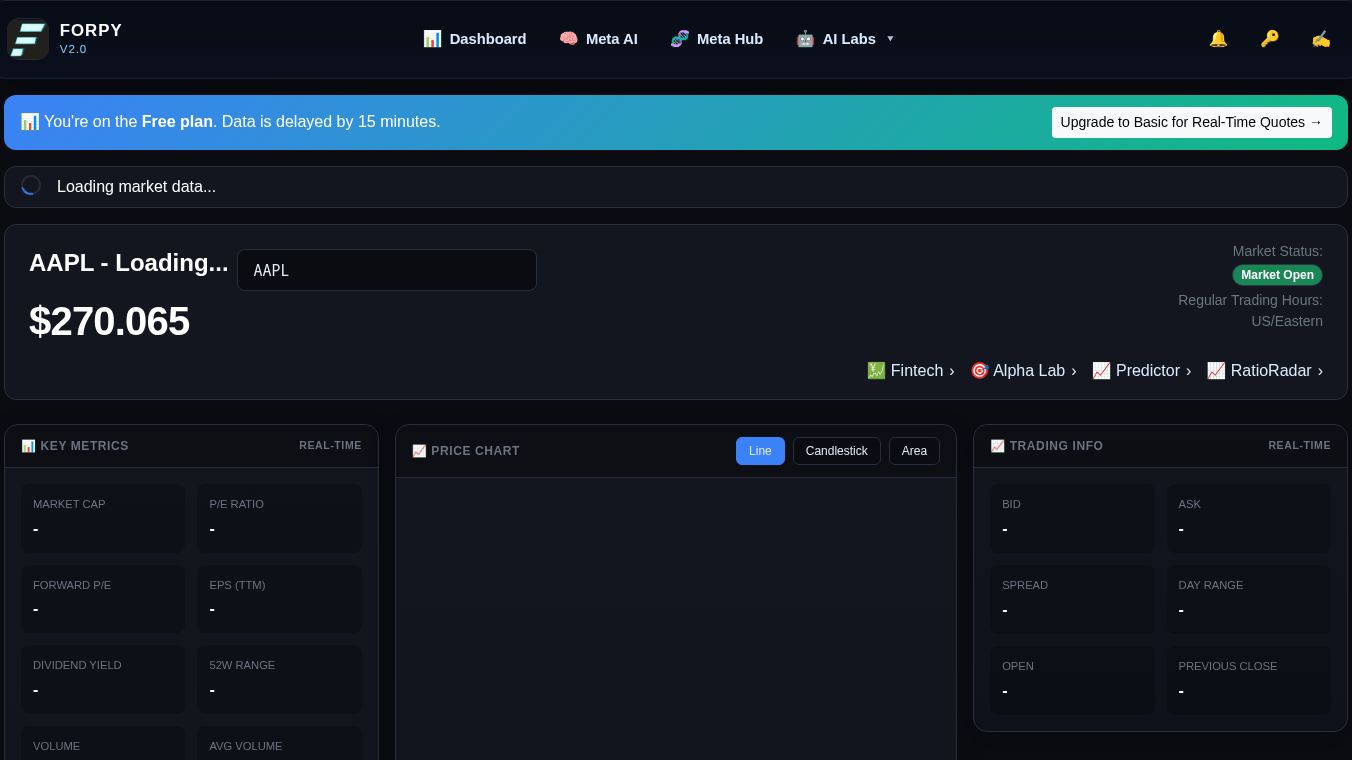Viewport: 1352px width, 760px height.
Task: Switch to Area chart type
Action: pyautogui.click(x=914, y=451)
